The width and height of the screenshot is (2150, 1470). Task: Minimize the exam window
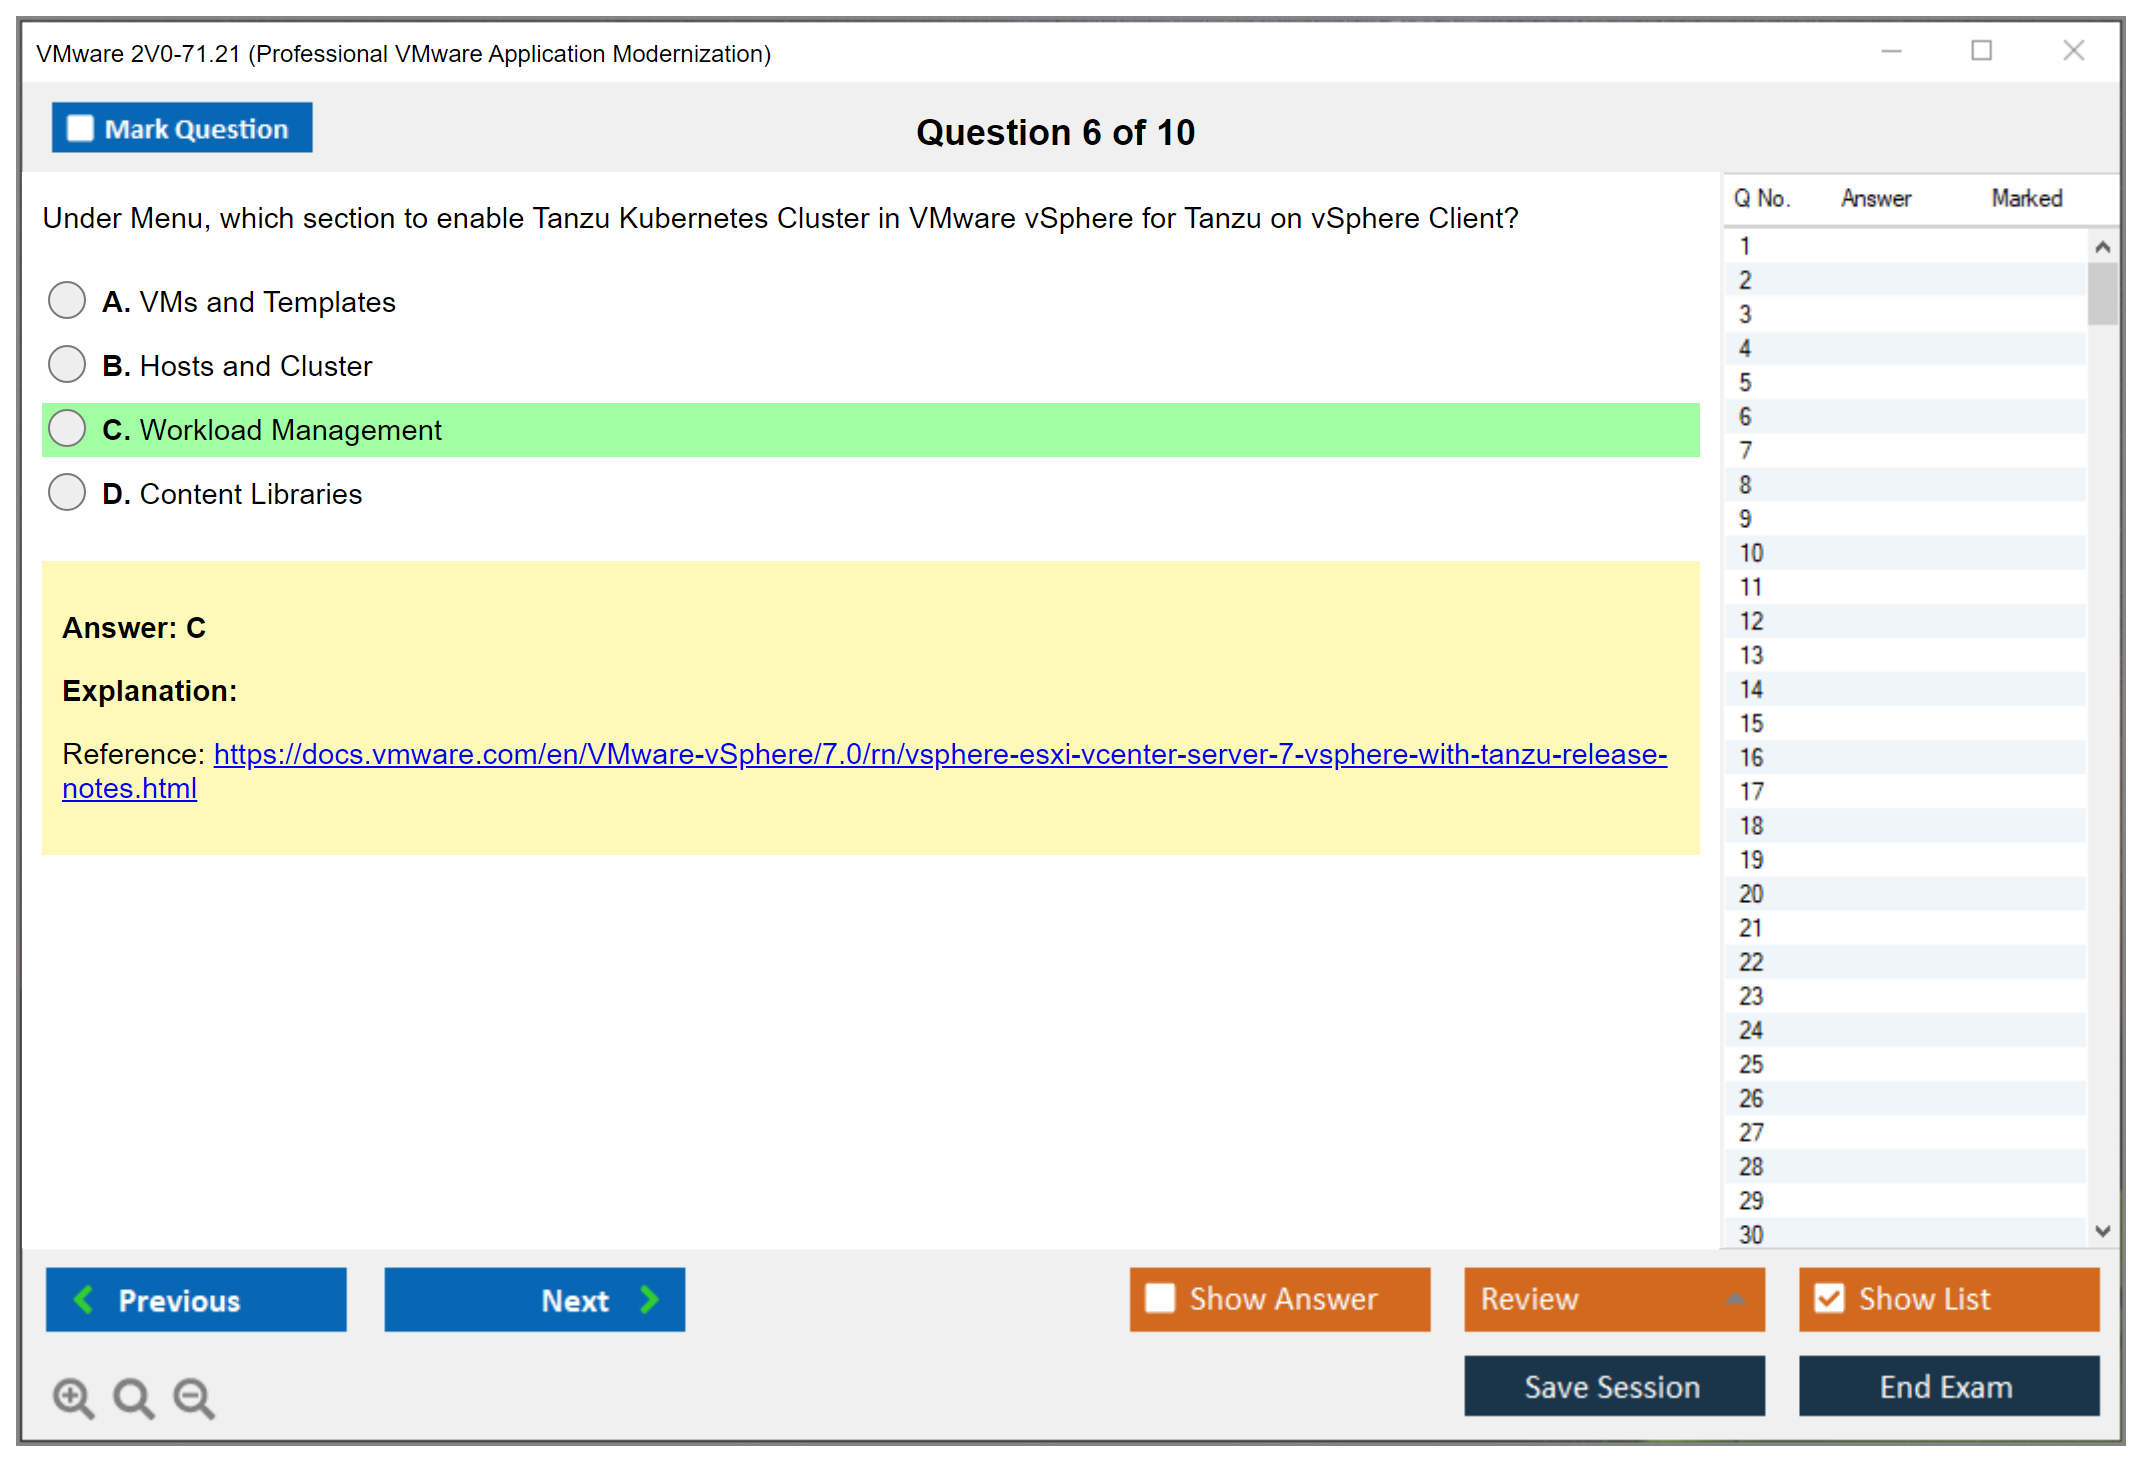pos(1891,51)
